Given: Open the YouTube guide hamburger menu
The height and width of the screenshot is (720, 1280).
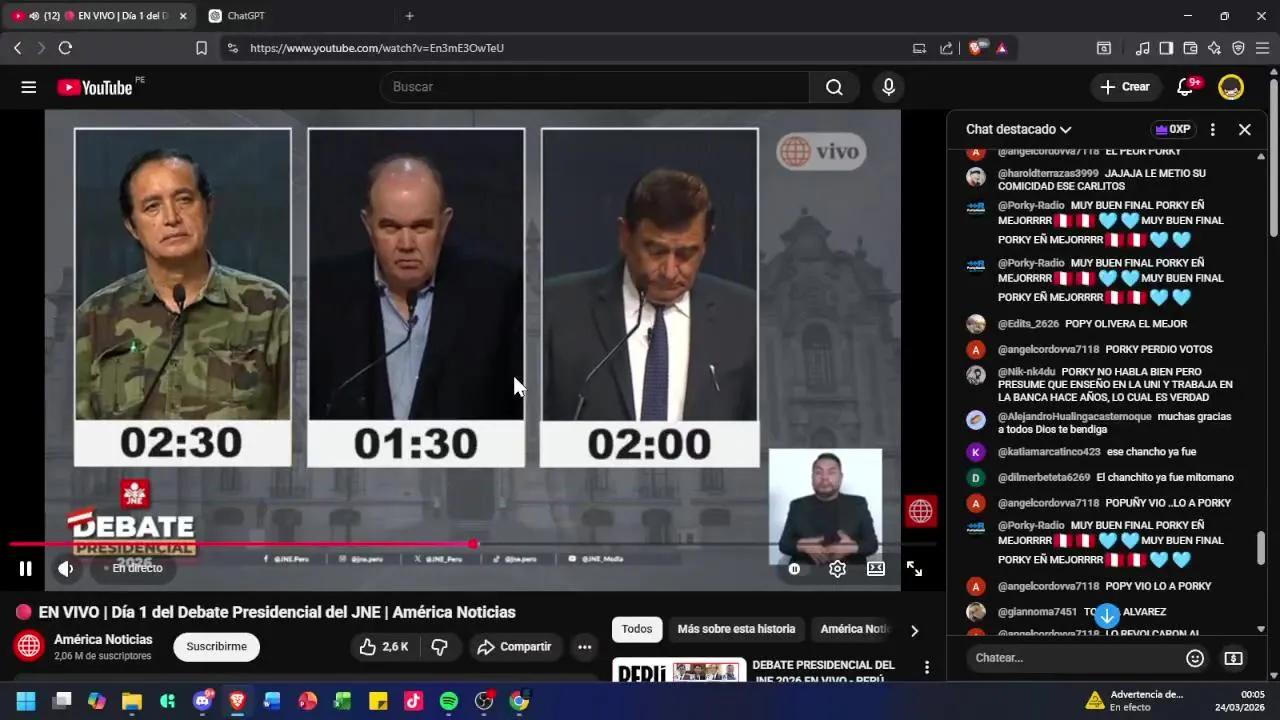Looking at the screenshot, I should click(x=28, y=87).
